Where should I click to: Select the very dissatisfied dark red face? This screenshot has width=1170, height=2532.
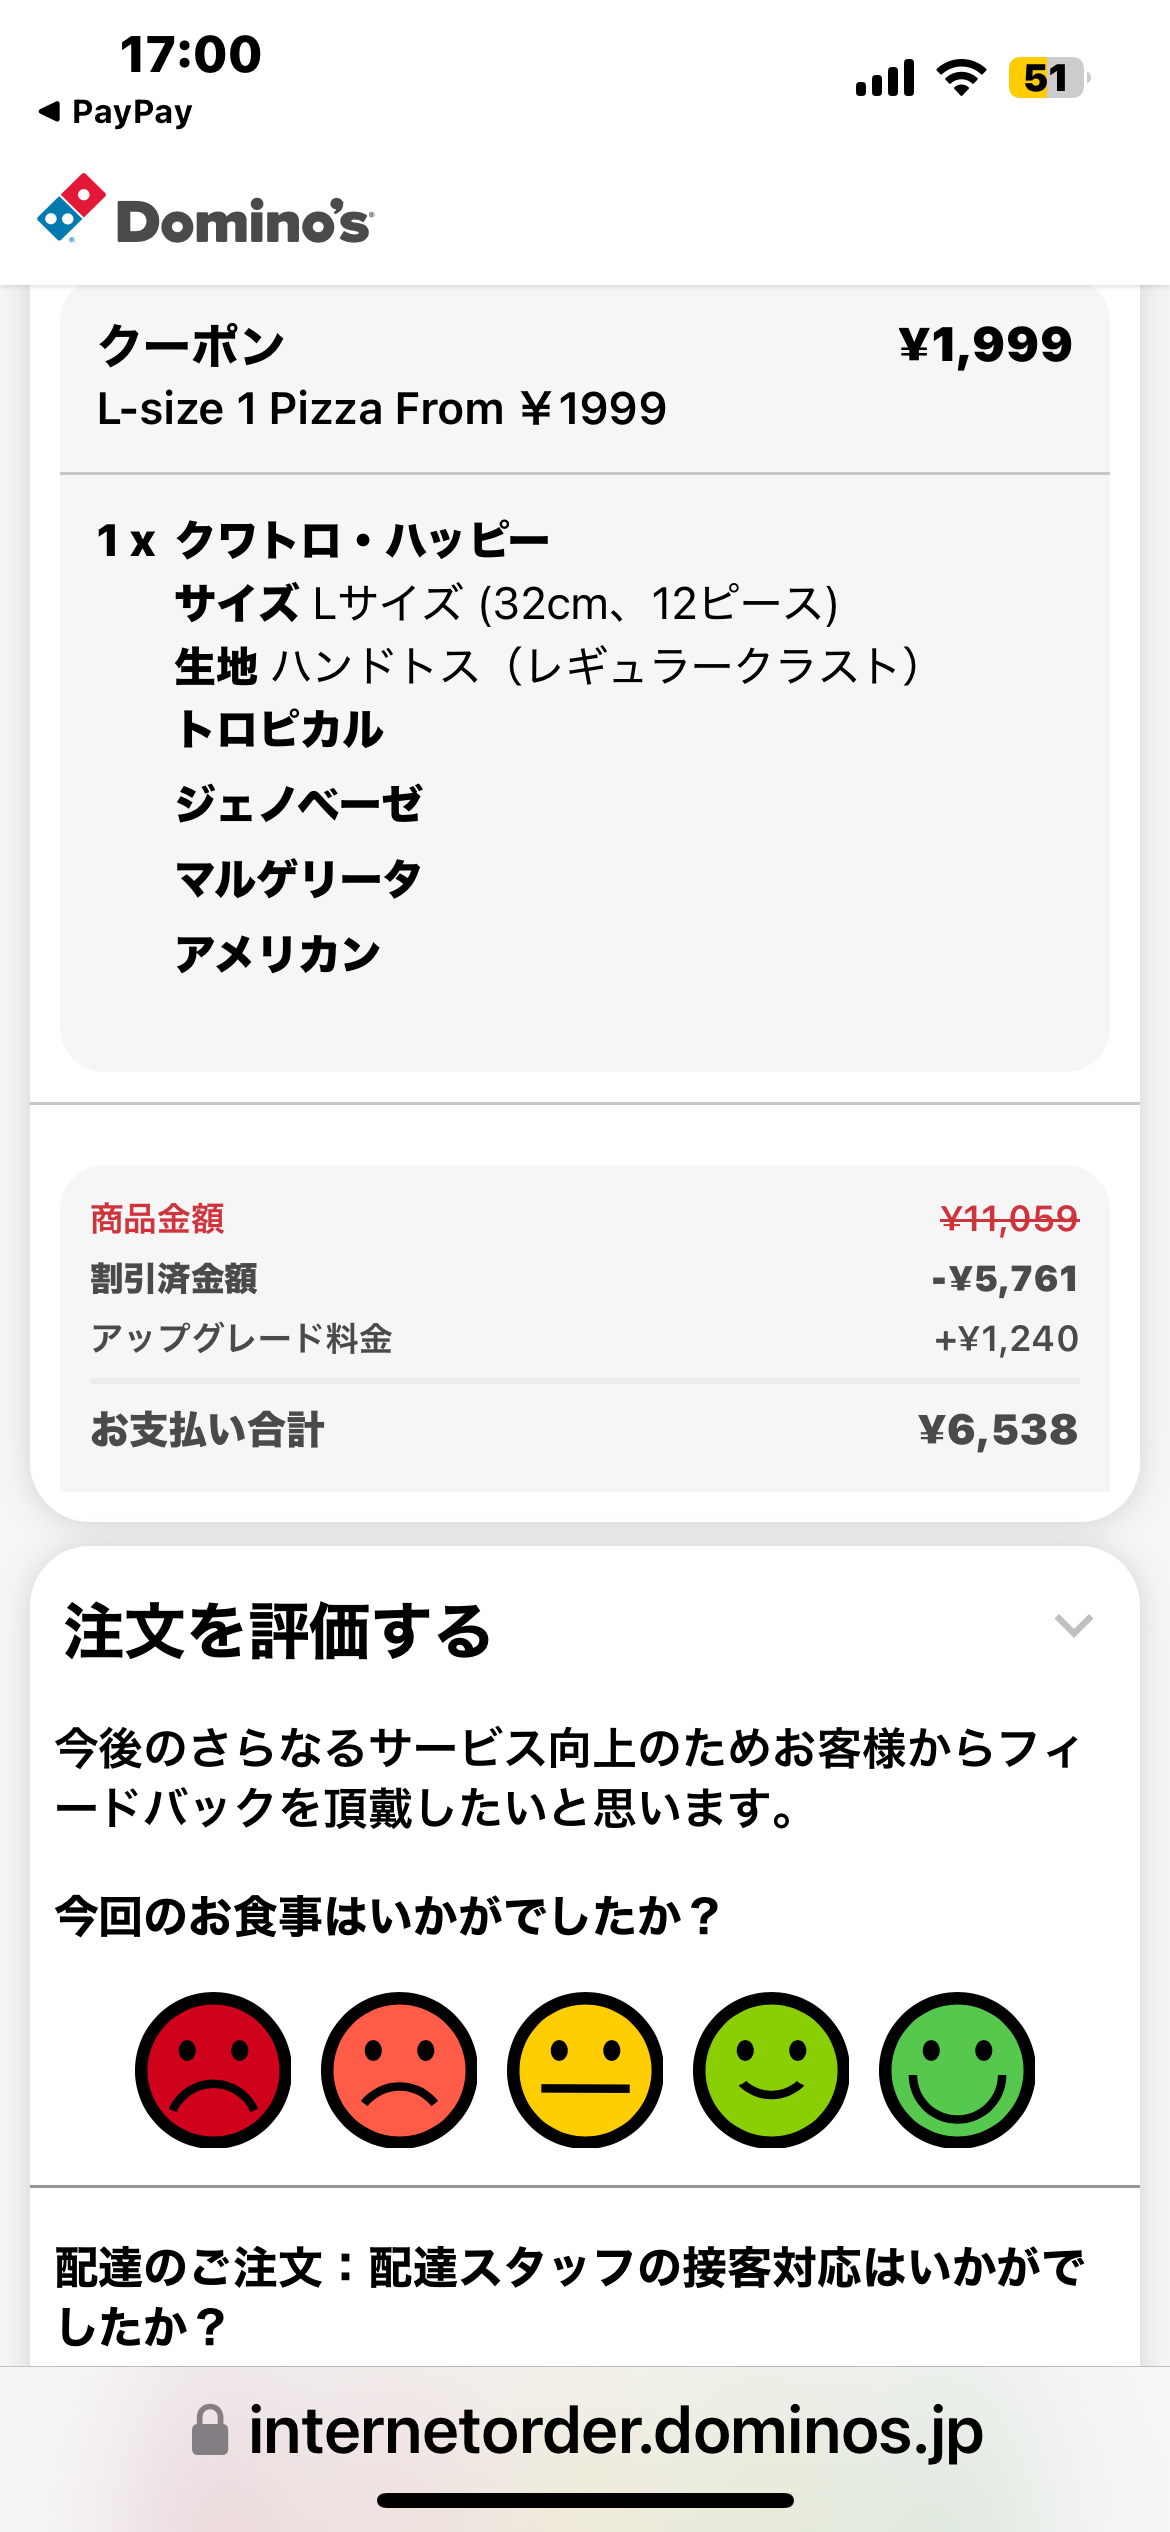213,2069
